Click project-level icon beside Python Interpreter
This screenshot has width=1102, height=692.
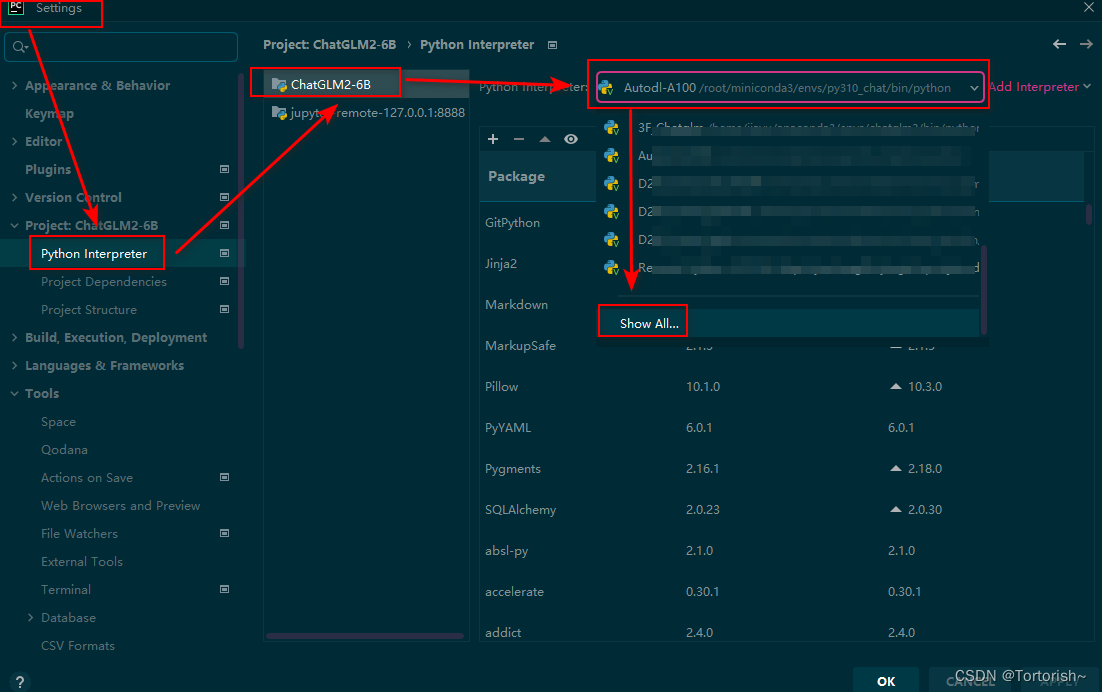[x=224, y=253]
